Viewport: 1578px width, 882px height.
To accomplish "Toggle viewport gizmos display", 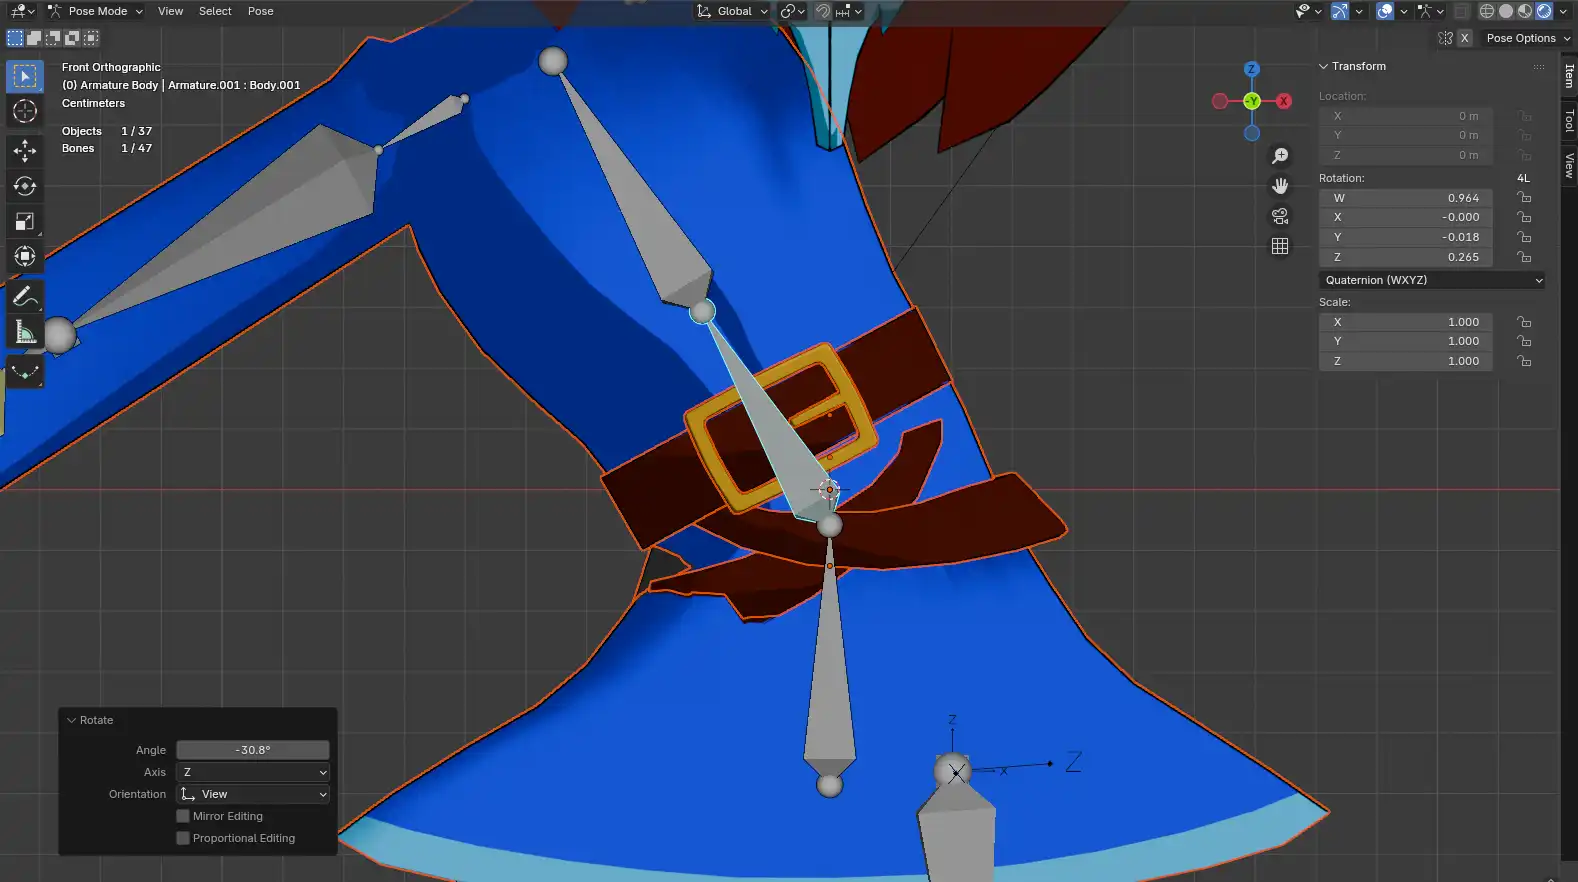I will pyautogui.click(x=1340, y=11).
